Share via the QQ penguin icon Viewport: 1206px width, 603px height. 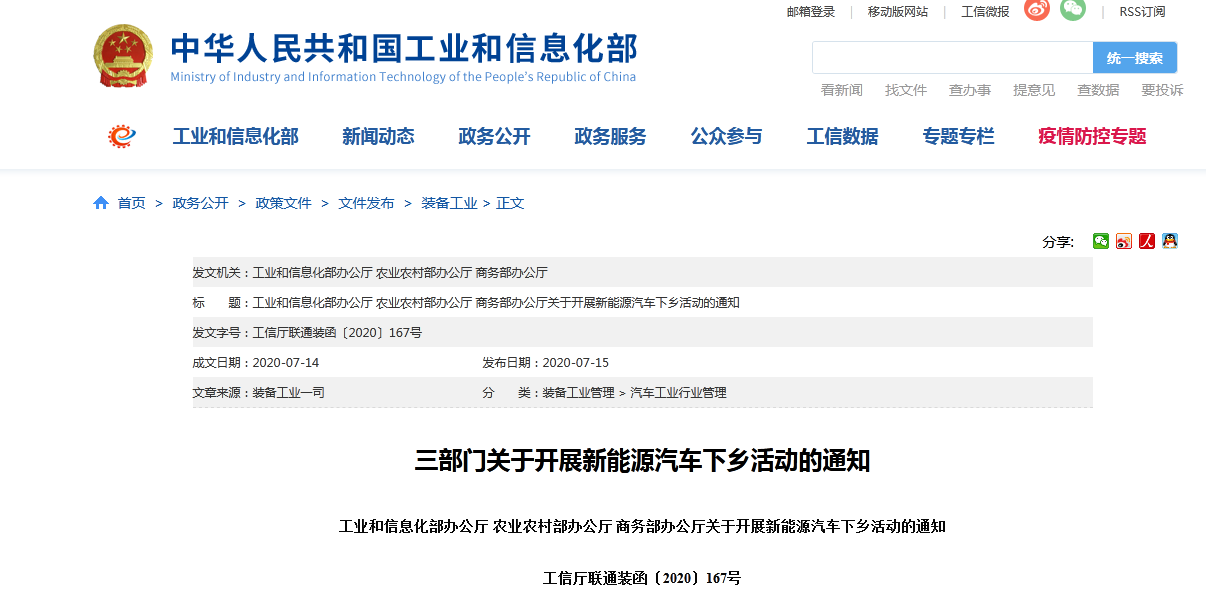pos(1170,241)
